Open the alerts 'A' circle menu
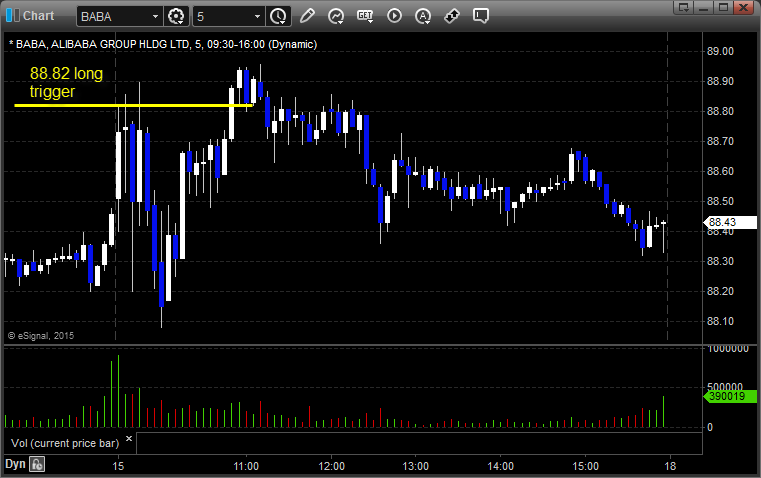This screenshot has width=761, height=478. coord(423,16)
